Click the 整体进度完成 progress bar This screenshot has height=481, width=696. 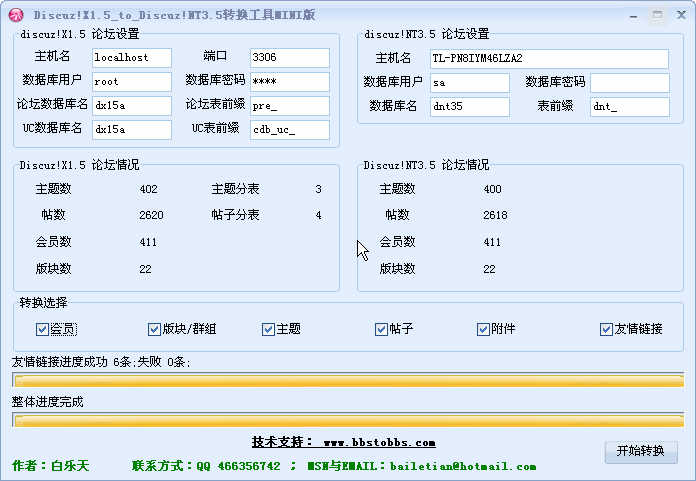coord(348,420)
